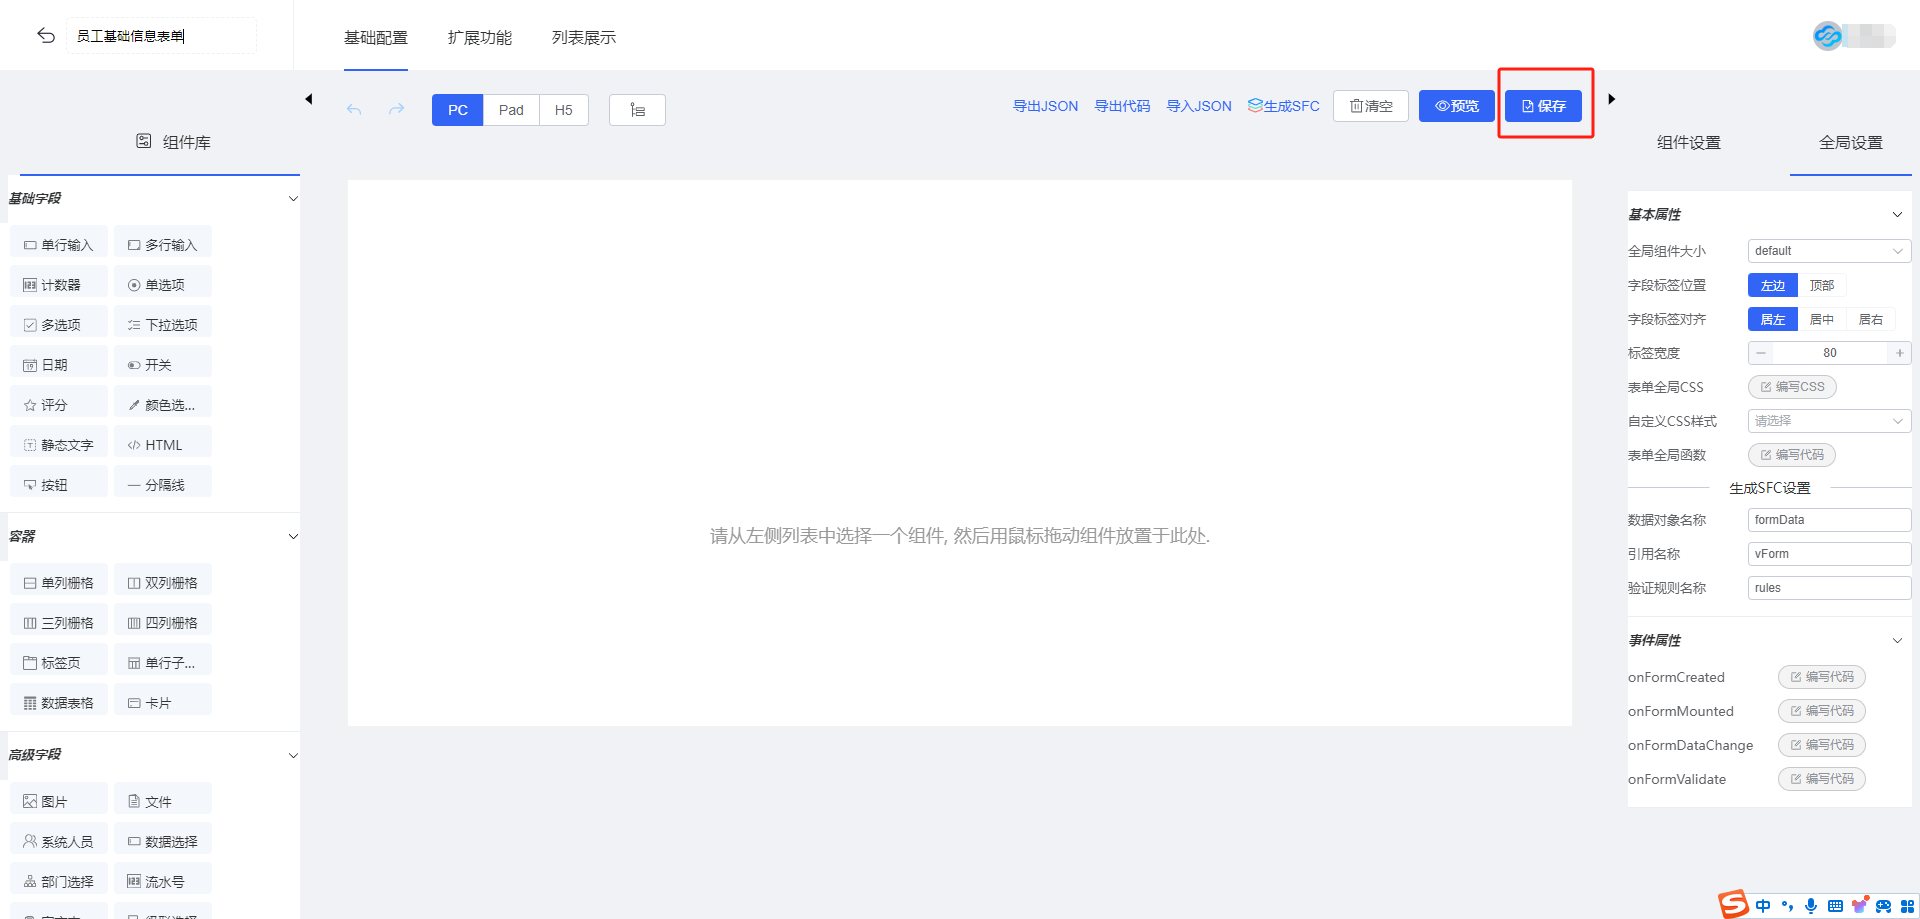Image resolution: width=1920 pixels, height=919 pixels.
Task: Increase label width with plus button
Action: 1899,353
